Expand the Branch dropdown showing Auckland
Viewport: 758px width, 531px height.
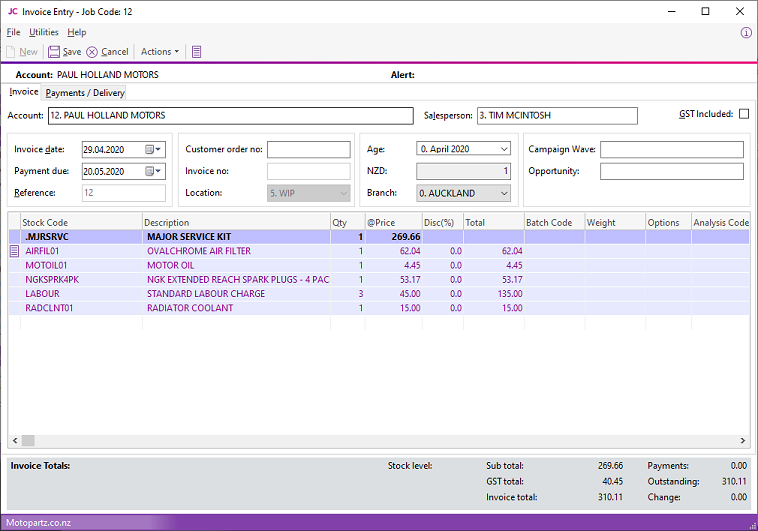pos(502,193)
